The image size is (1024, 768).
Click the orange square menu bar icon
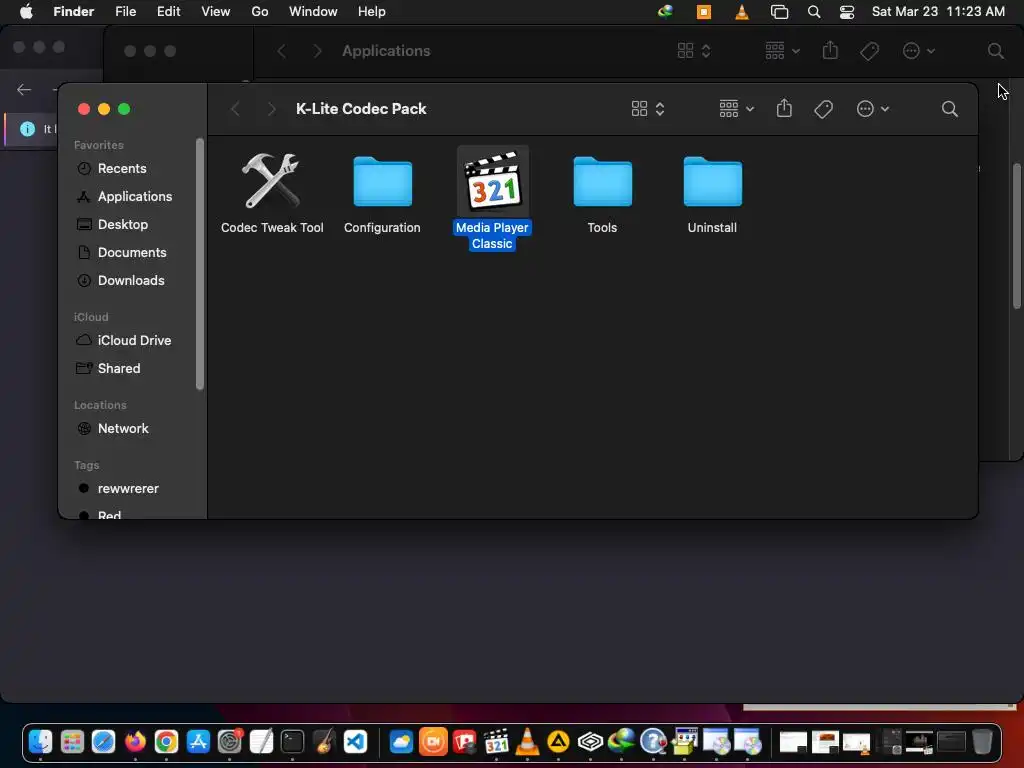tap(704, 12)
